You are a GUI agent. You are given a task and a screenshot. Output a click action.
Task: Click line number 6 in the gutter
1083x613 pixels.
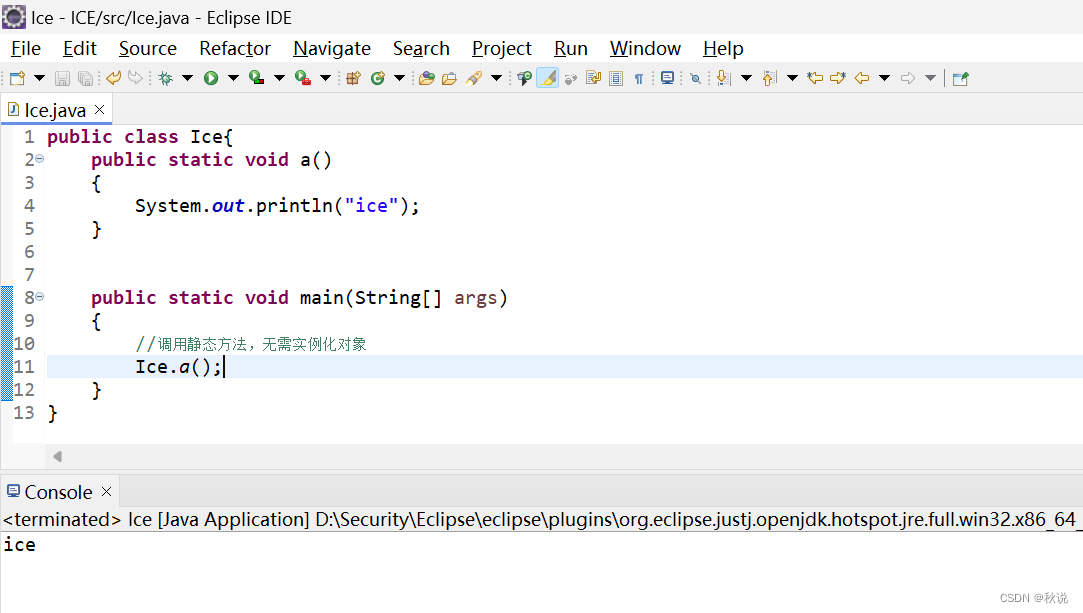[29, 251]
